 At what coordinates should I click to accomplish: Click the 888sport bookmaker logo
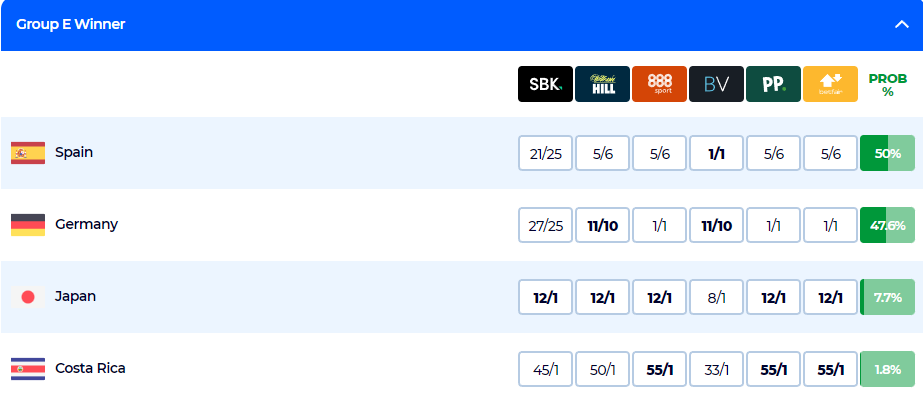[659, 84]
